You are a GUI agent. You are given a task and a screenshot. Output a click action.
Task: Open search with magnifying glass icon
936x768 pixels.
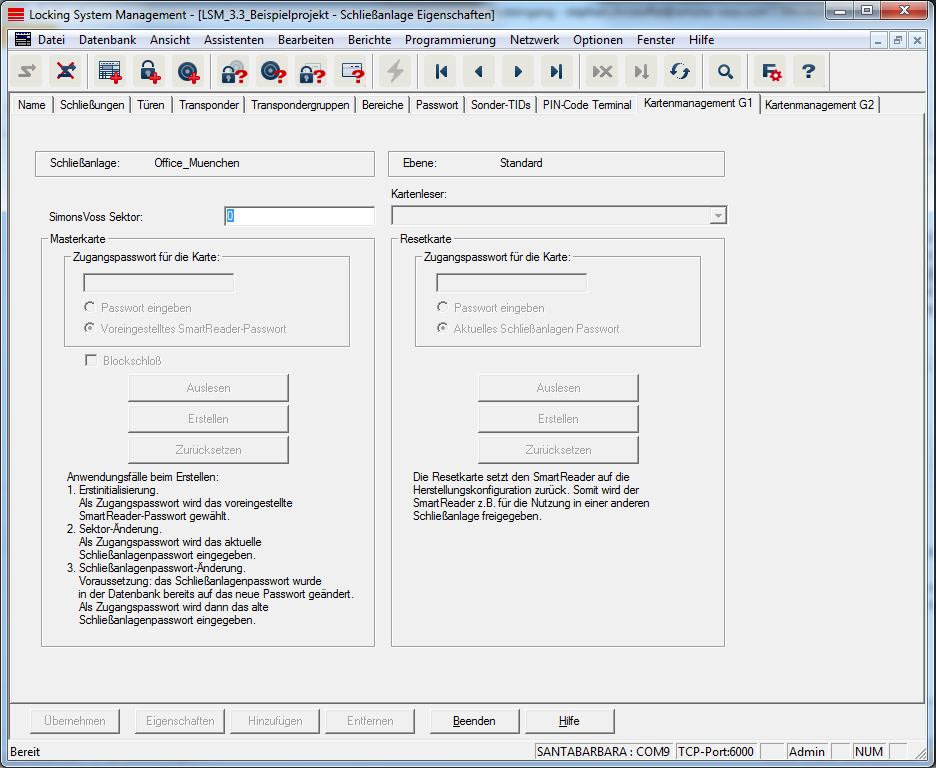coord(725,71)
